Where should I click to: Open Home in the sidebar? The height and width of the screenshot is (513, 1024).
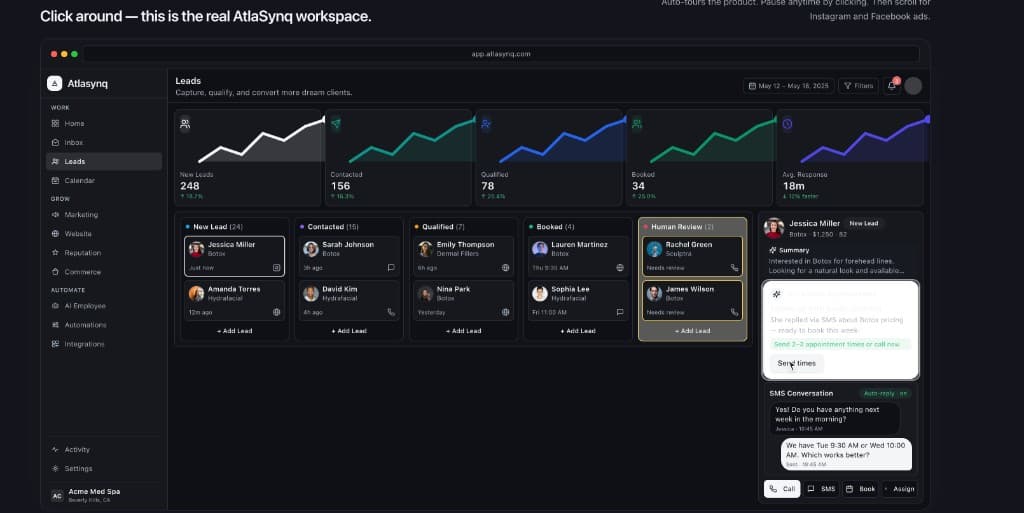coord(104,123)
